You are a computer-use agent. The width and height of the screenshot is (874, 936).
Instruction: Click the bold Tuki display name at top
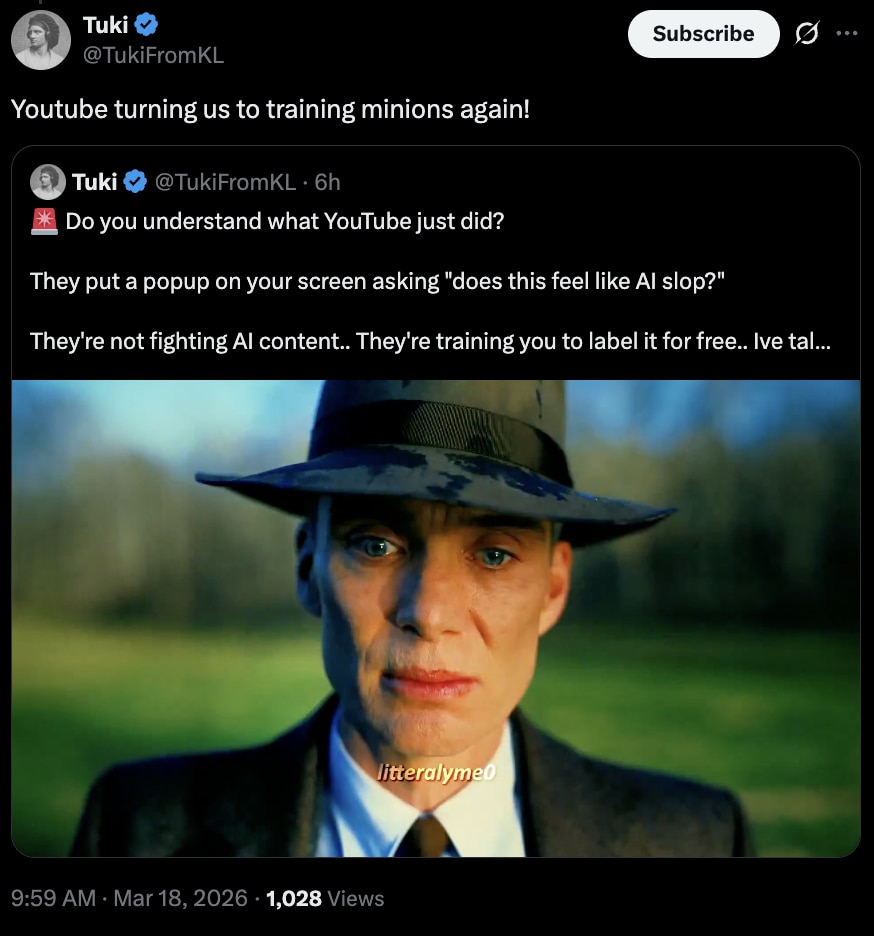(105, 25)
